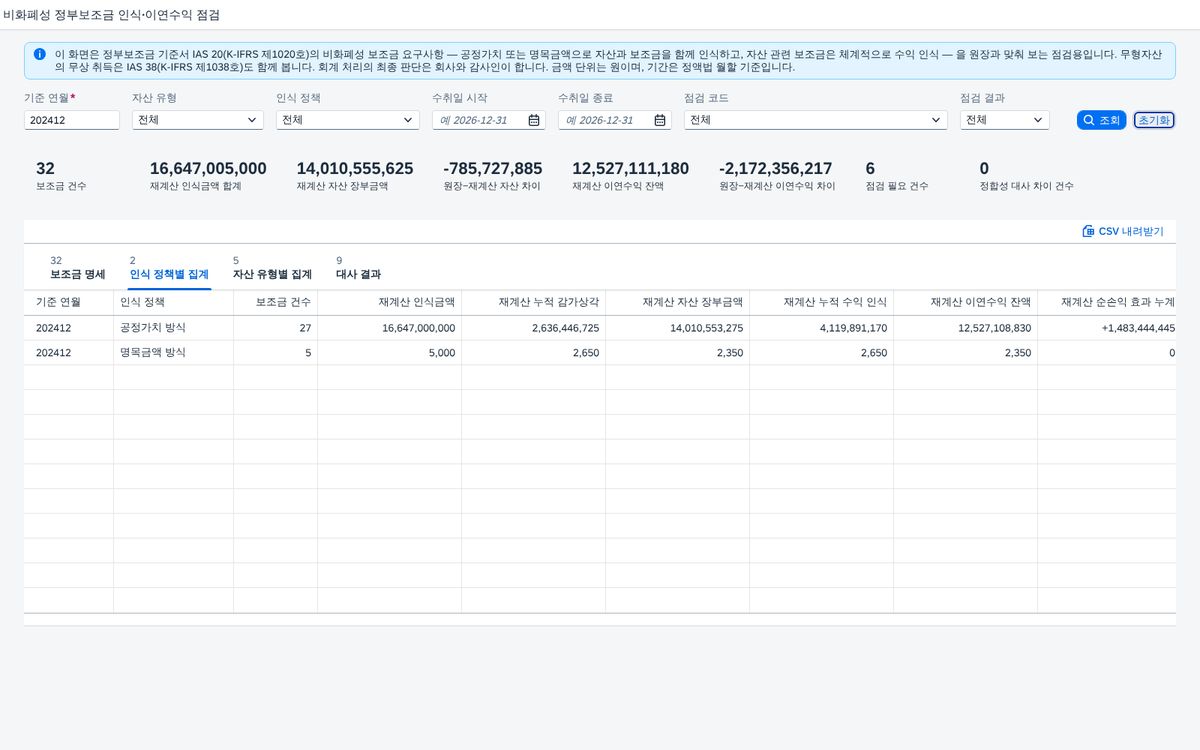The height and width of the screenshot is (750, 1200).
Task: Click the 4,119,891,170 table cell
Action: [x=822, y=328]
